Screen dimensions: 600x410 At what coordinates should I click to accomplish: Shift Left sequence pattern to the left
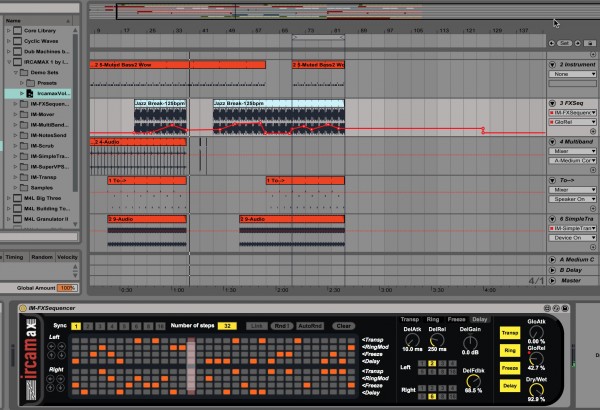pos(51,346)
